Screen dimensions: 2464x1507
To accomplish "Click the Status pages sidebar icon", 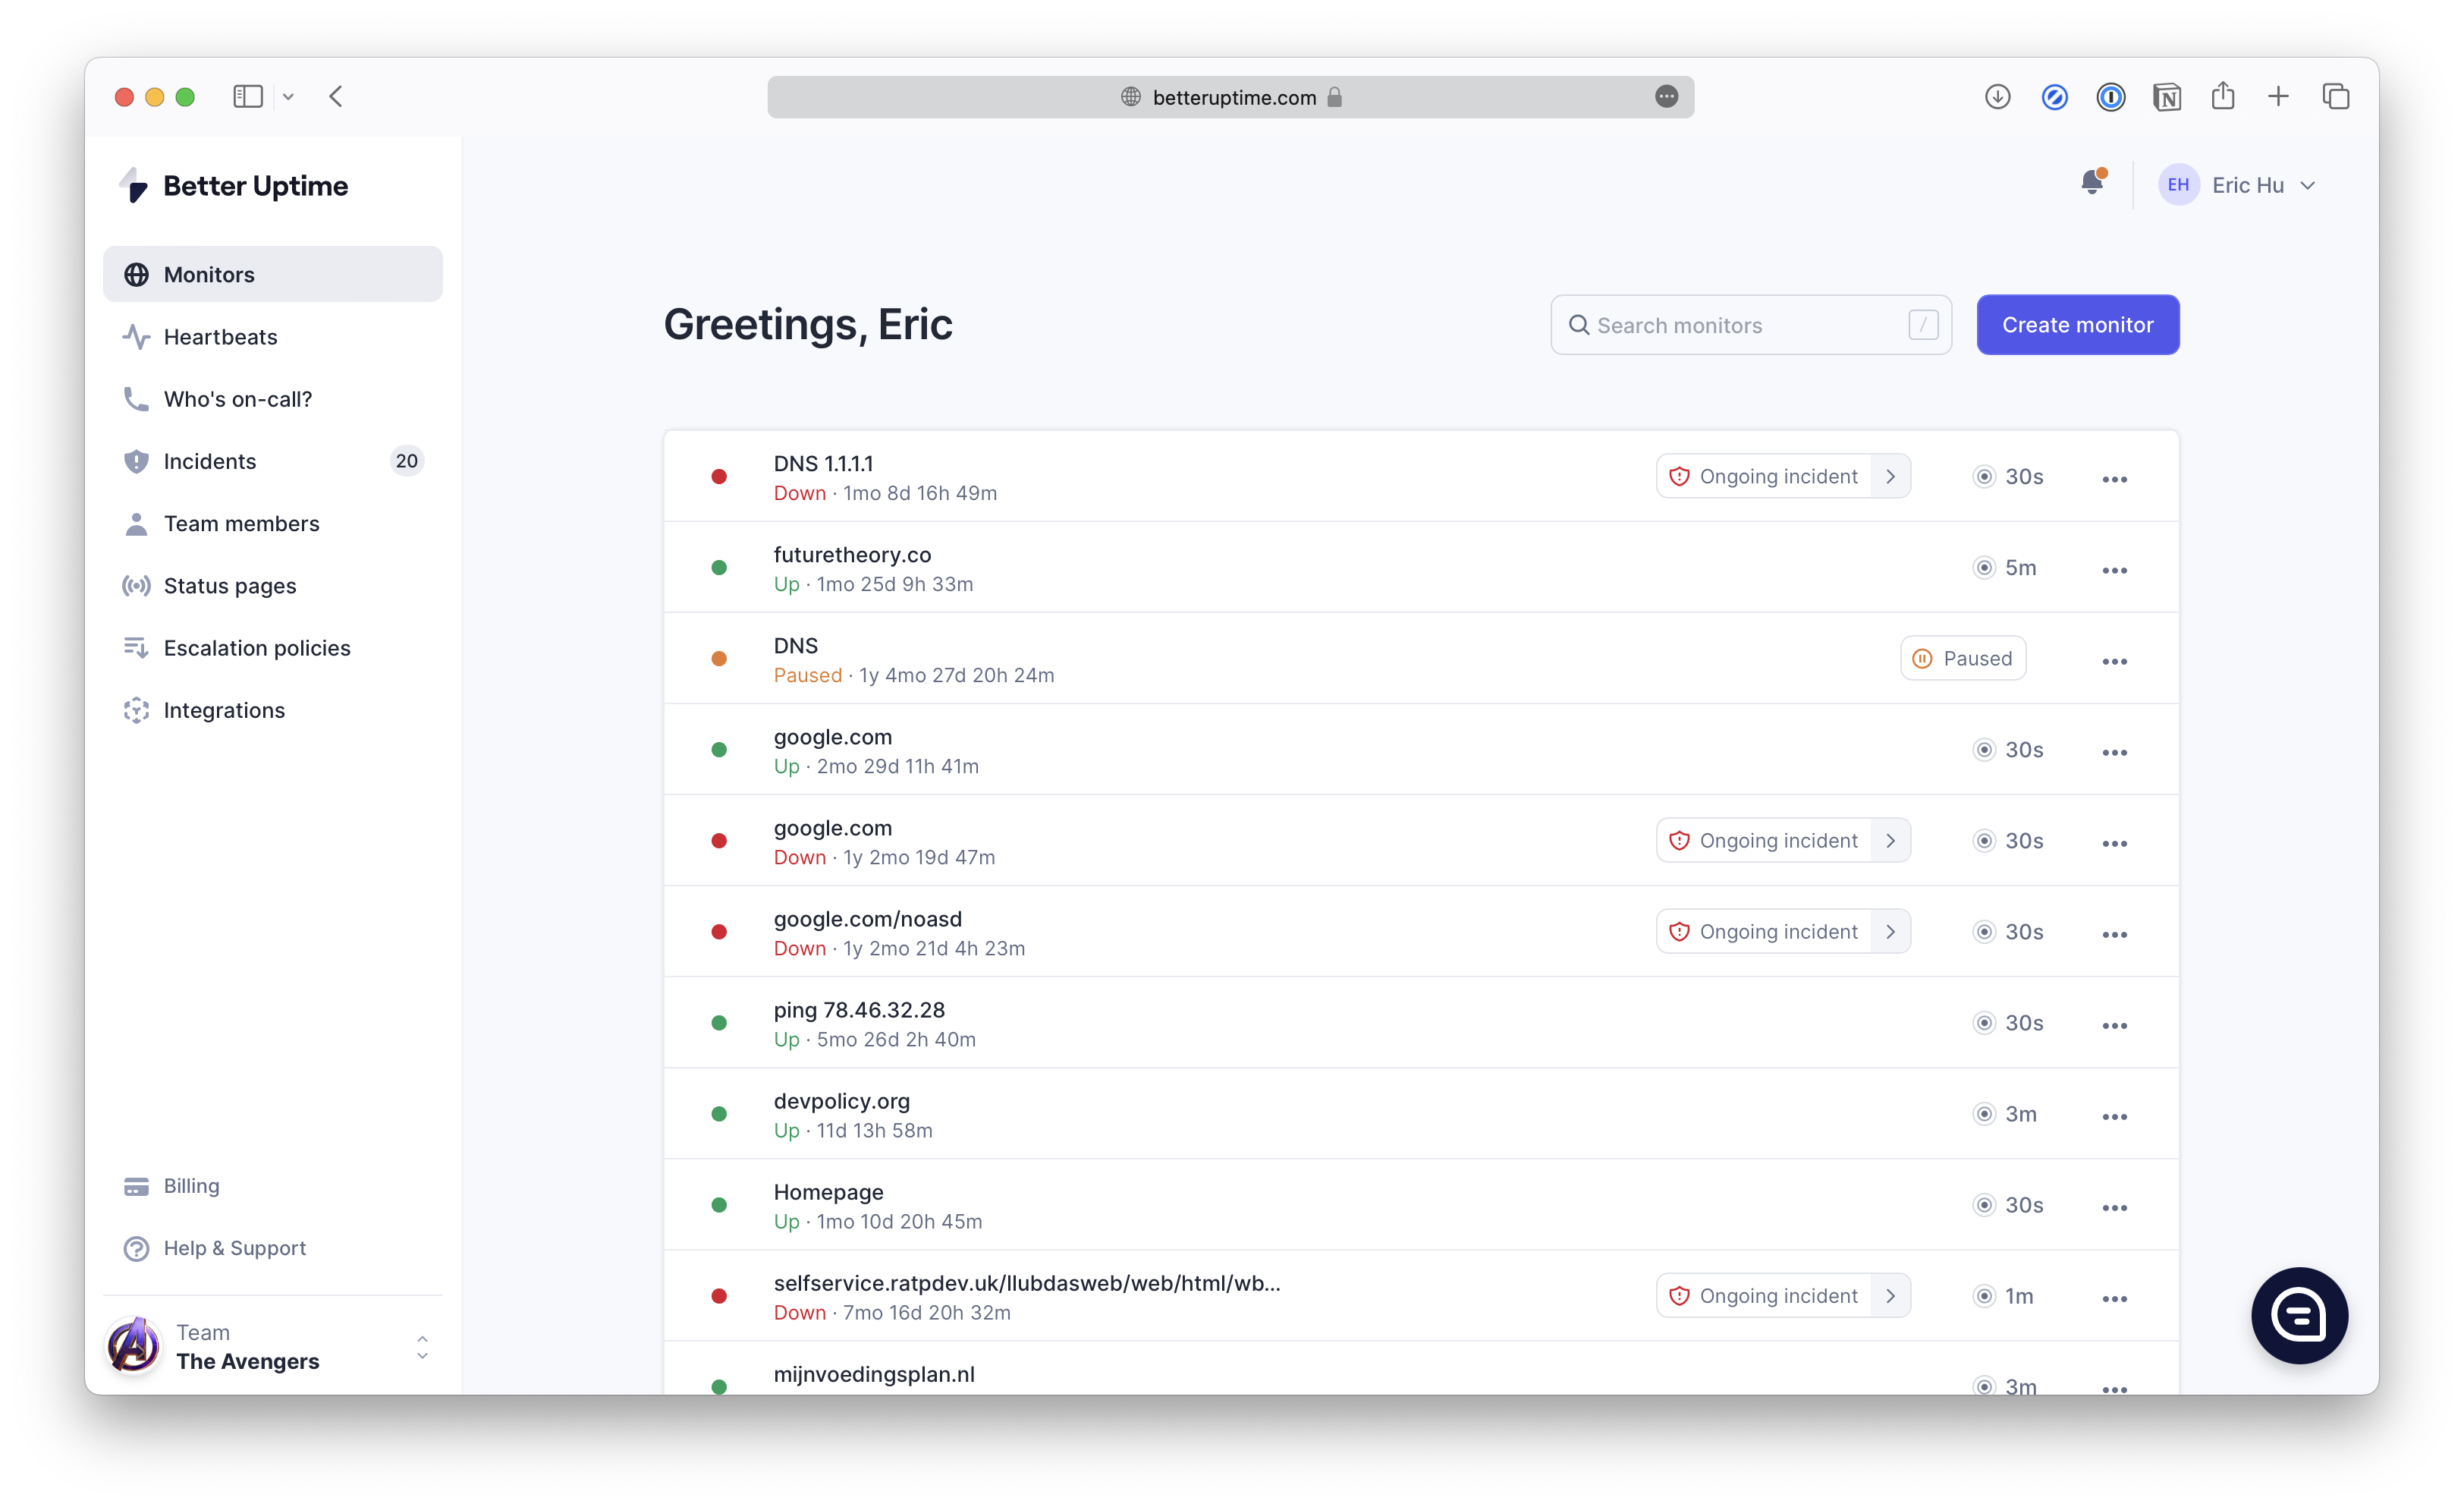I will [137, 584].
